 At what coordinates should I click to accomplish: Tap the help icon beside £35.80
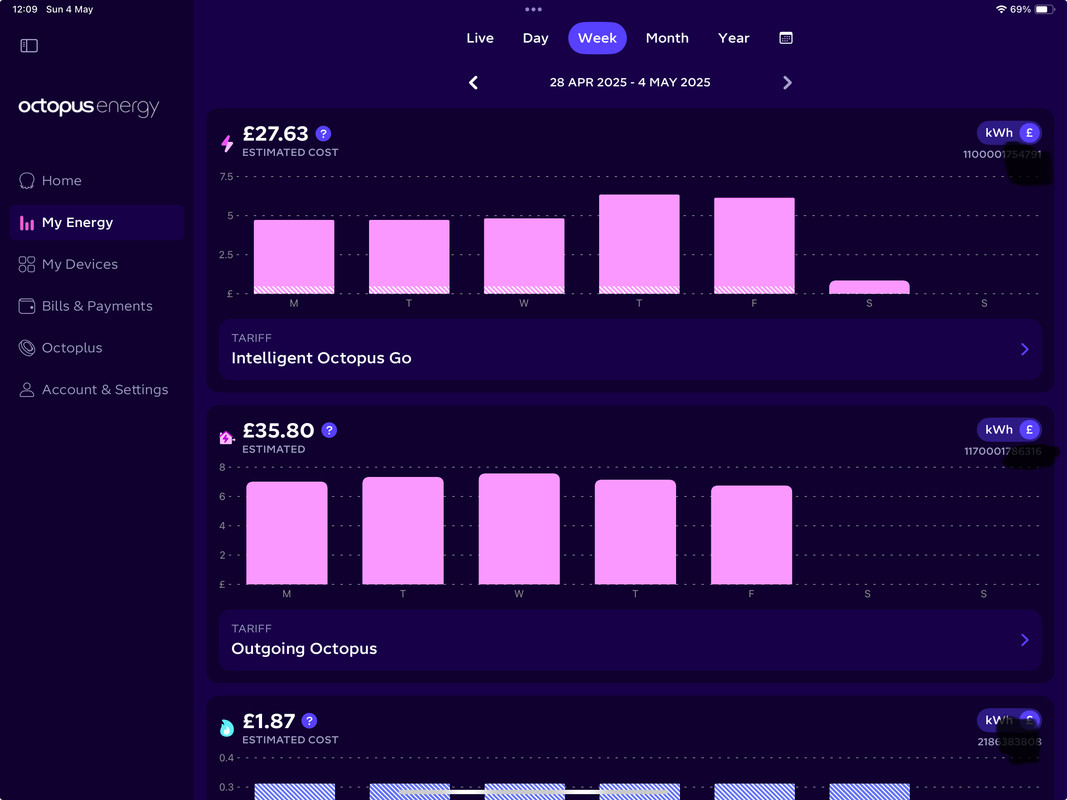[329, 430]
